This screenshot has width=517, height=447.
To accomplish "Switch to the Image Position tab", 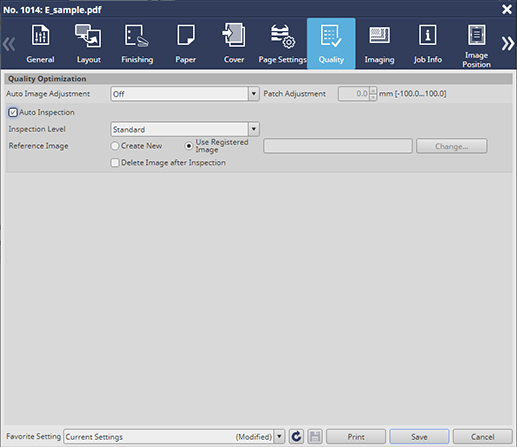I will [476, 45].
